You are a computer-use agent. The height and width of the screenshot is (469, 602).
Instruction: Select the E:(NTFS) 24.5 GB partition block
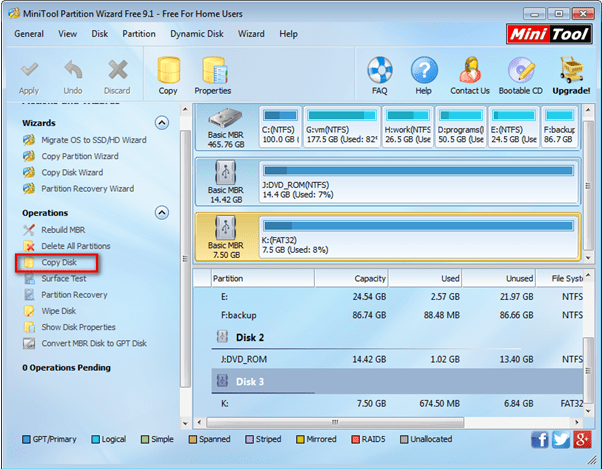[x=514, y=127]
